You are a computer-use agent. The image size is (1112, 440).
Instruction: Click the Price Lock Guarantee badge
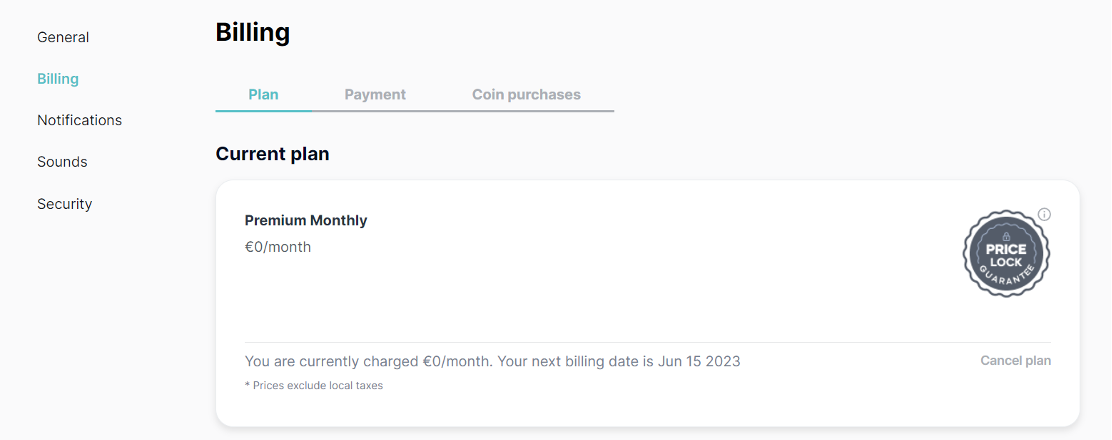[x=1006, y=255]
